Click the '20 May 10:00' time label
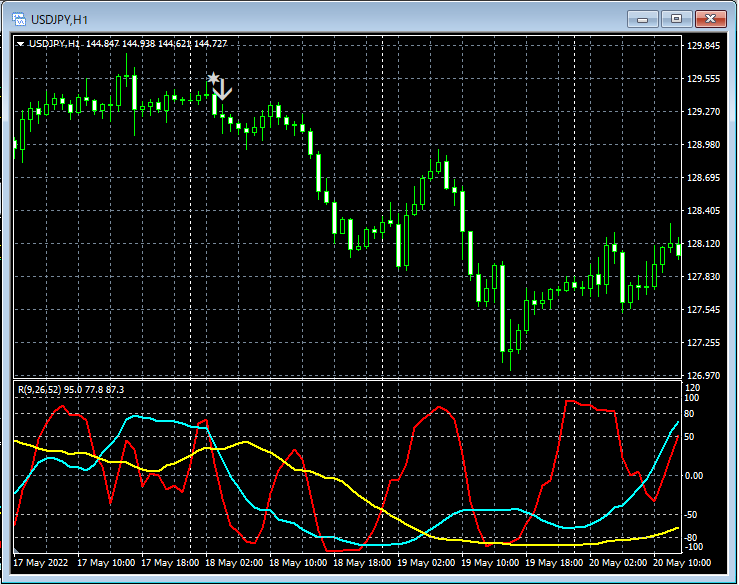739x585 pixels. (x=682, y=563)
